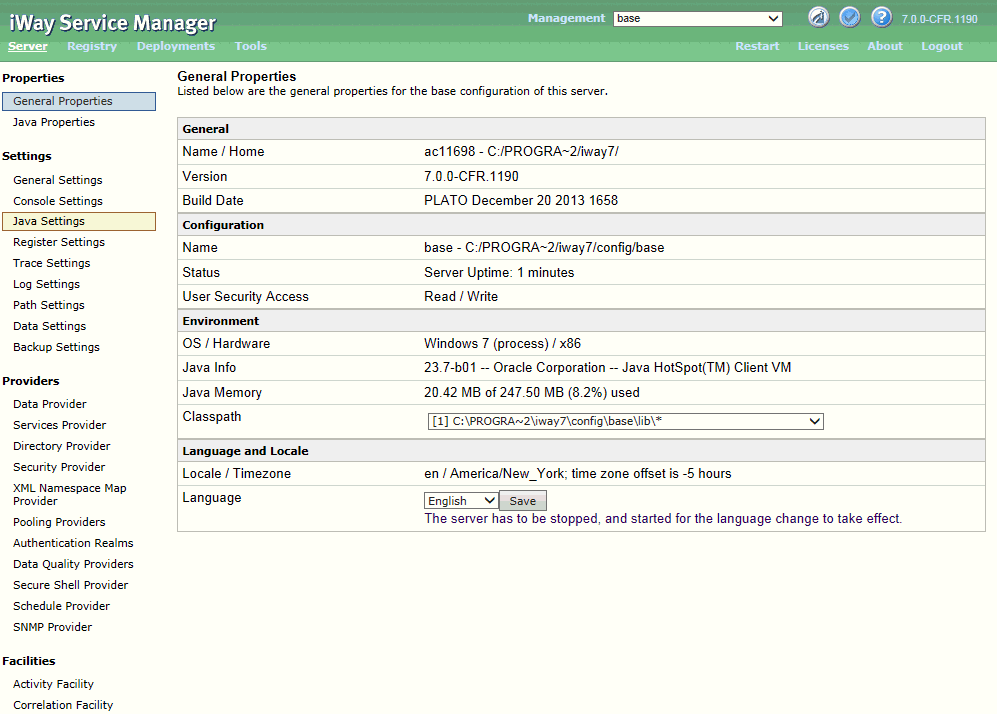The height and width of the screenshot is (714, 997).
Task: Open Log Settings
Action: 46,284
